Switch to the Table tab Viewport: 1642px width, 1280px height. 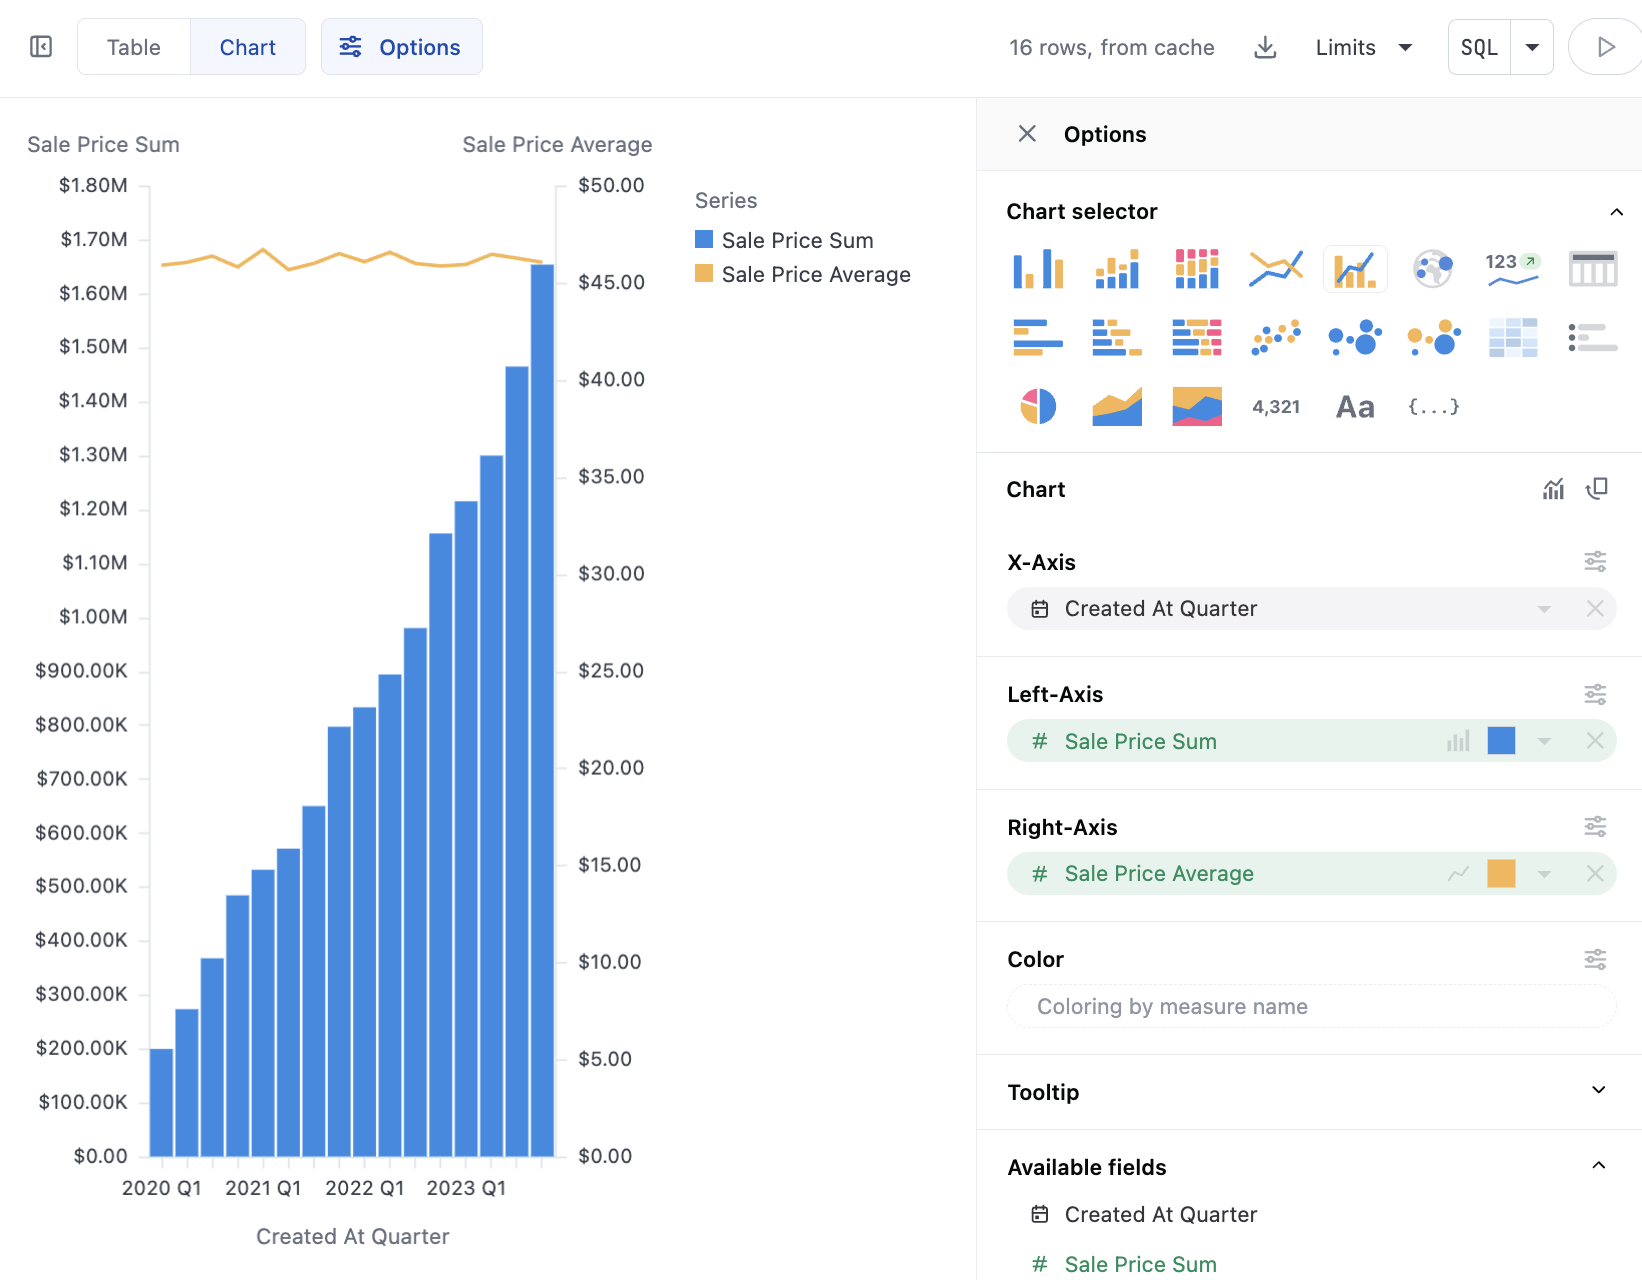[134, 47]
